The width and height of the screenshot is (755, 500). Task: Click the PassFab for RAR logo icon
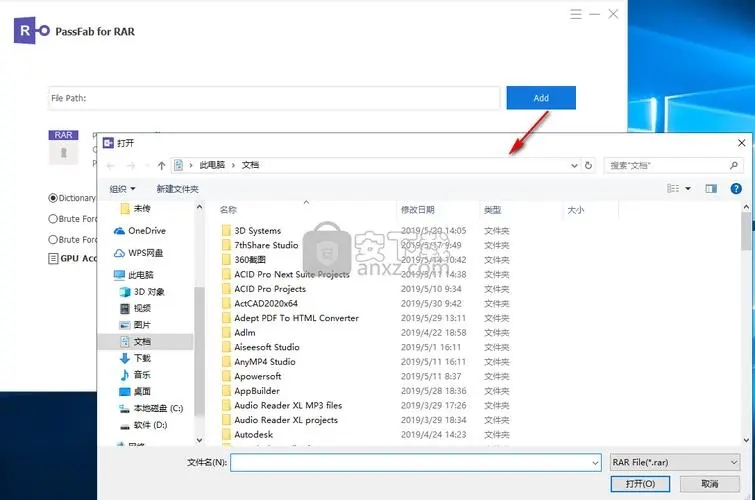coord(32,31)
